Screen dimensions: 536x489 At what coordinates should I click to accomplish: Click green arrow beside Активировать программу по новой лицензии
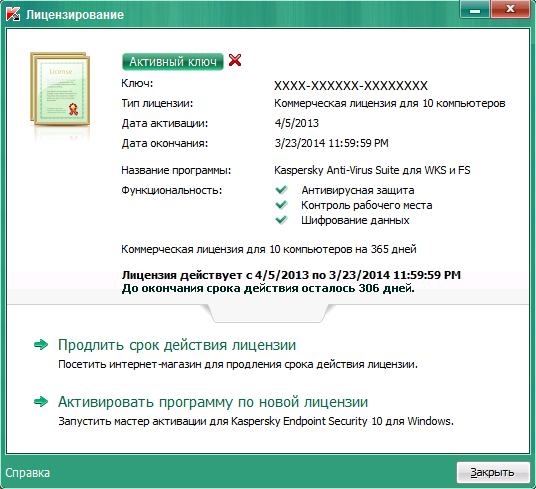click(x=41, y=402)
